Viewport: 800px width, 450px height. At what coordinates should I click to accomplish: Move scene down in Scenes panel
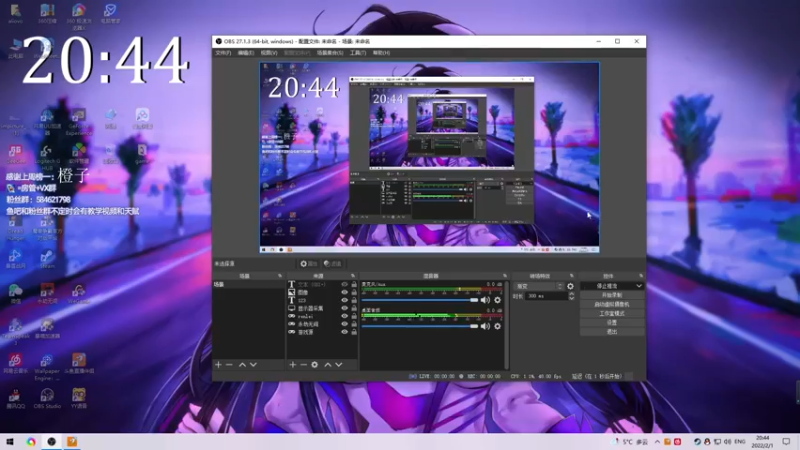253,365
